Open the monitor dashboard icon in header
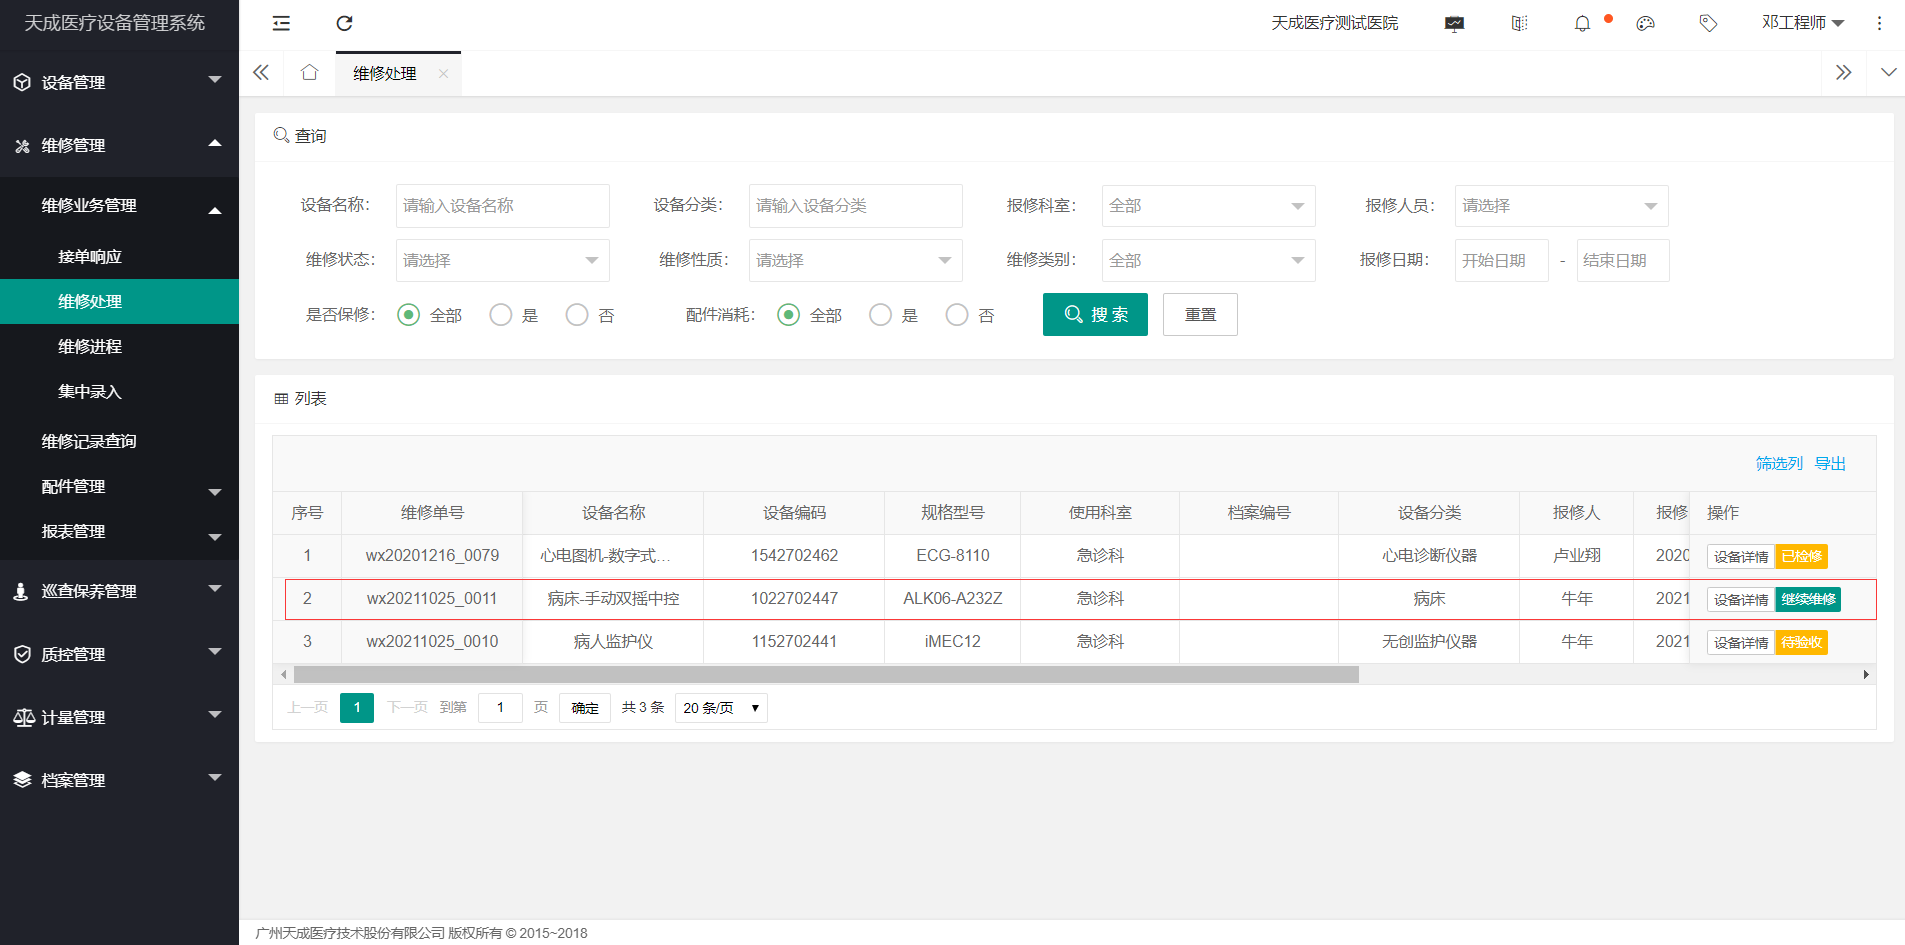The height and width of the screenshot is (945, 1905). (1454, 23)
